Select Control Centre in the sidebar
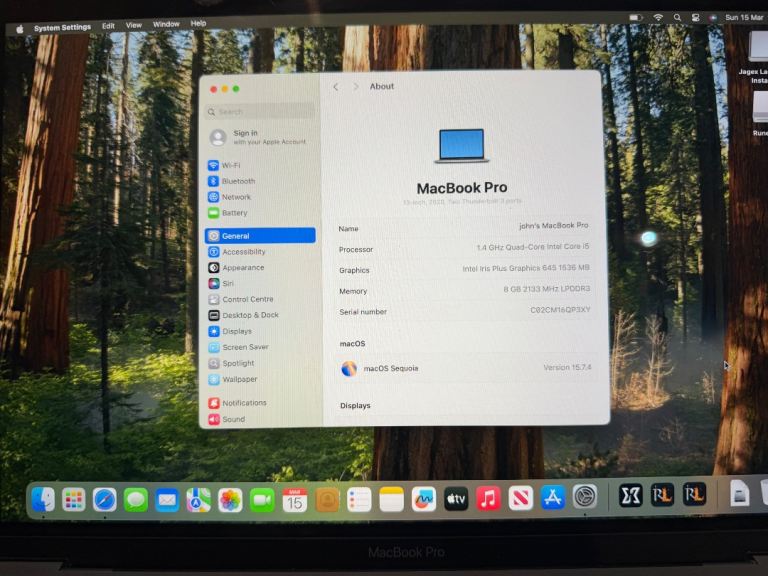 247,299
